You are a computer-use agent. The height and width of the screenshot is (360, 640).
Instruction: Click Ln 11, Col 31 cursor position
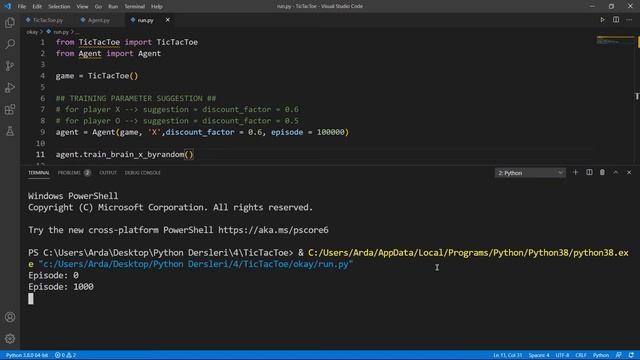[x=507, y=355]
